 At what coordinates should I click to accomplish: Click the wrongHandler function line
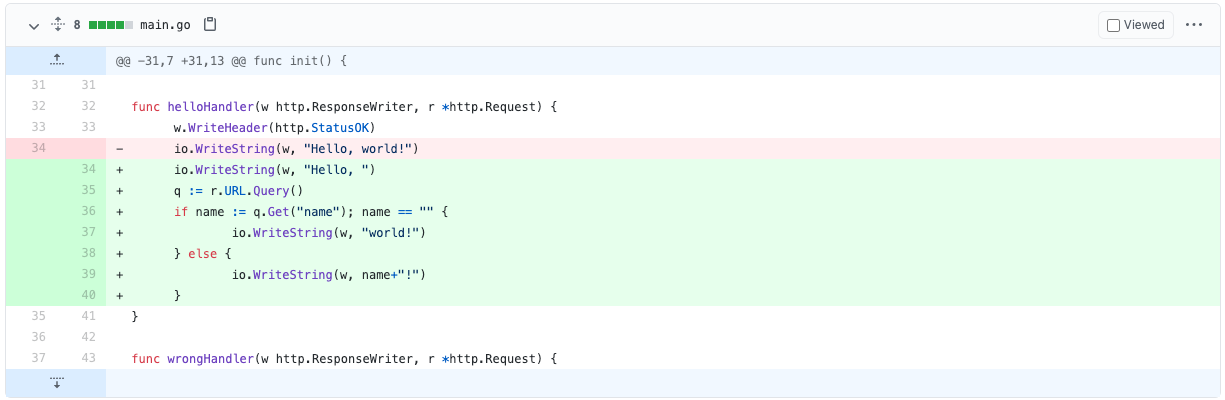coord(344,359)
